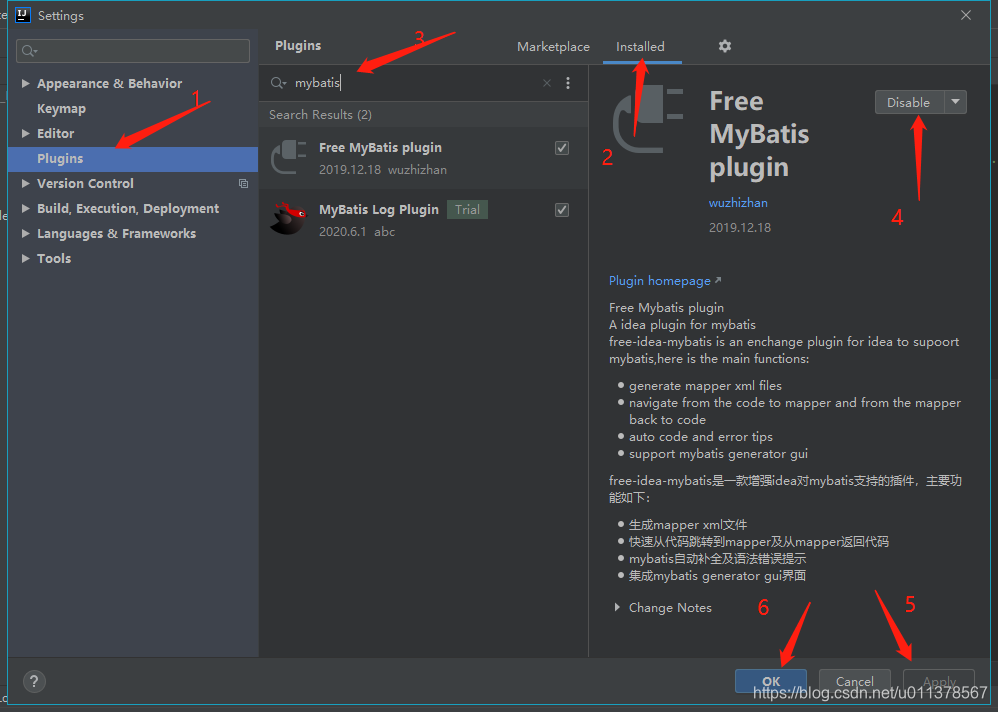998x712 pixels.
Task: Switch to the Marketplace tab
Action: pos(553,46)
